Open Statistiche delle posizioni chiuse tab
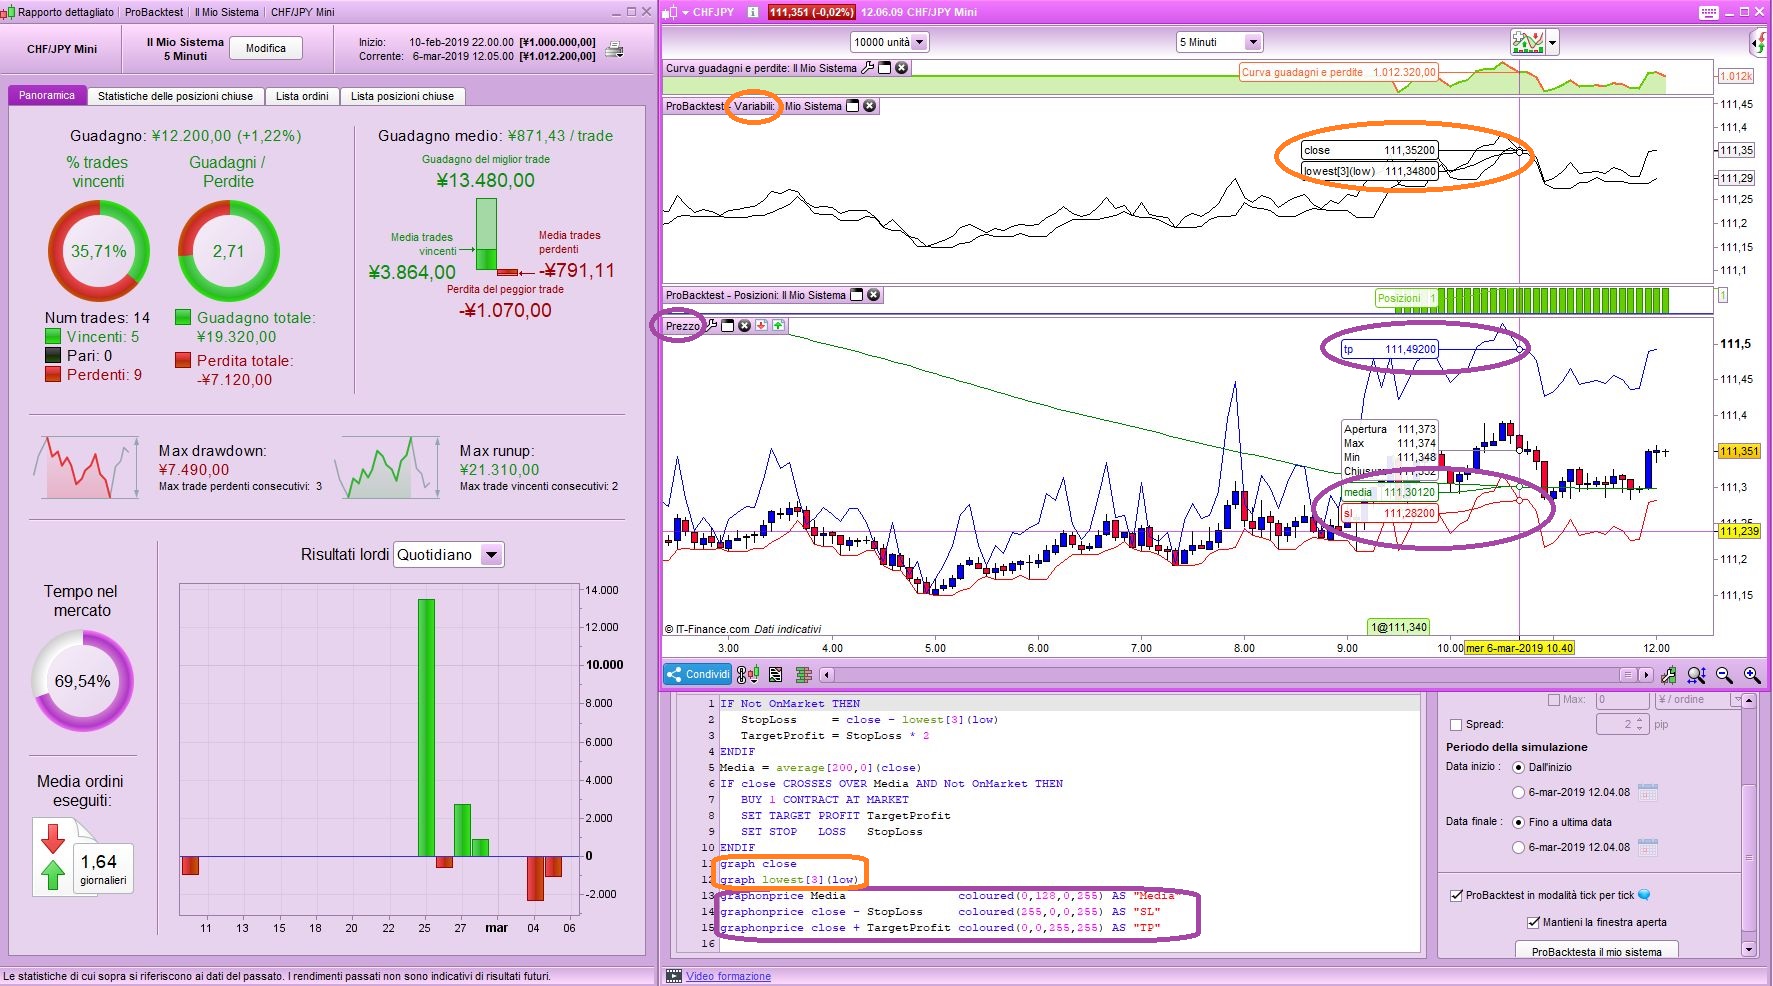The width and height of the screenshot is (1773, 986). (175, 96)
